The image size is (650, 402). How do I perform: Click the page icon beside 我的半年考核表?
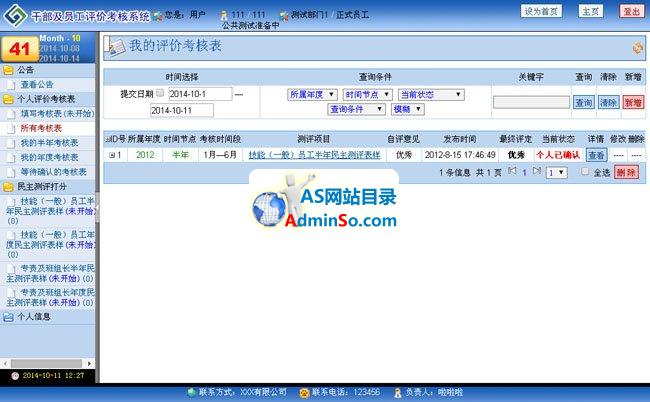(x=12, y=143)
